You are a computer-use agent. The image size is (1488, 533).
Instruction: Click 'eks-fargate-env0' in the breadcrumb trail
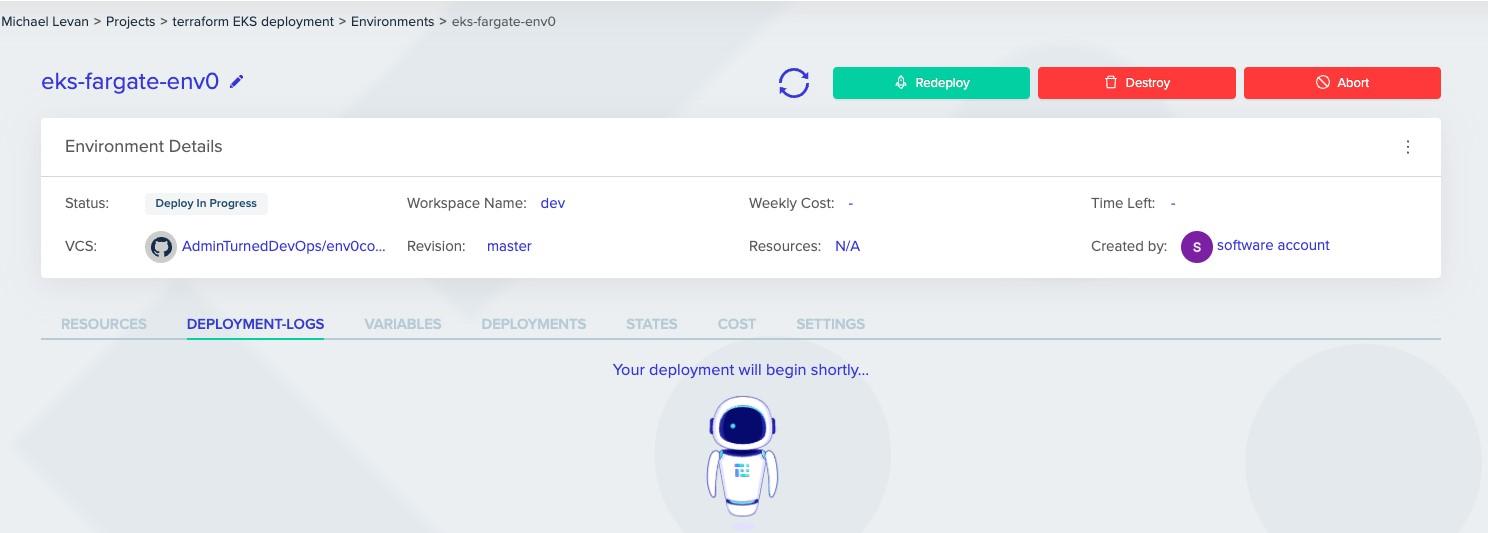pos(504,21)
